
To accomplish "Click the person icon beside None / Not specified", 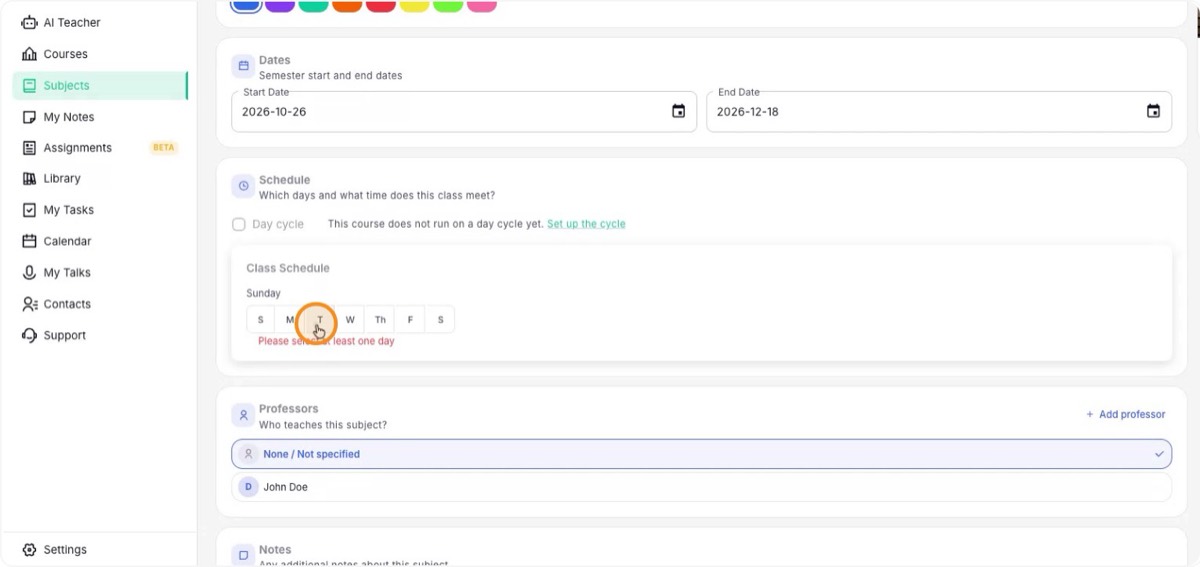I will [x=248, y=454].
